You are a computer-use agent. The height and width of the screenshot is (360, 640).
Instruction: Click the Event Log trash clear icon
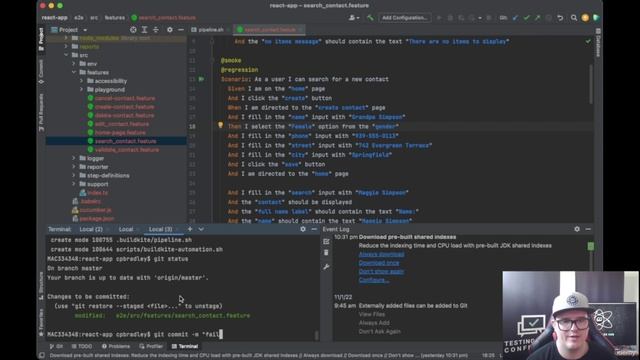click(326, 253)
